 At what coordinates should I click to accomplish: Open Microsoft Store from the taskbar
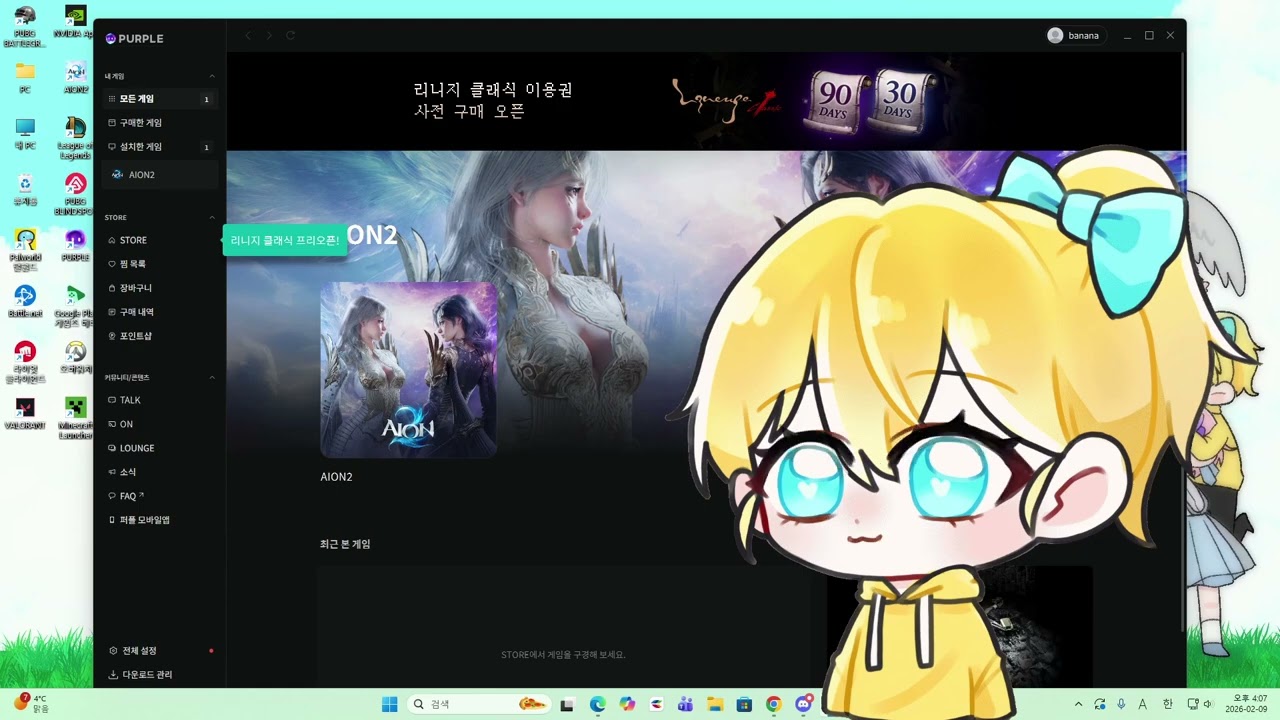743,704
